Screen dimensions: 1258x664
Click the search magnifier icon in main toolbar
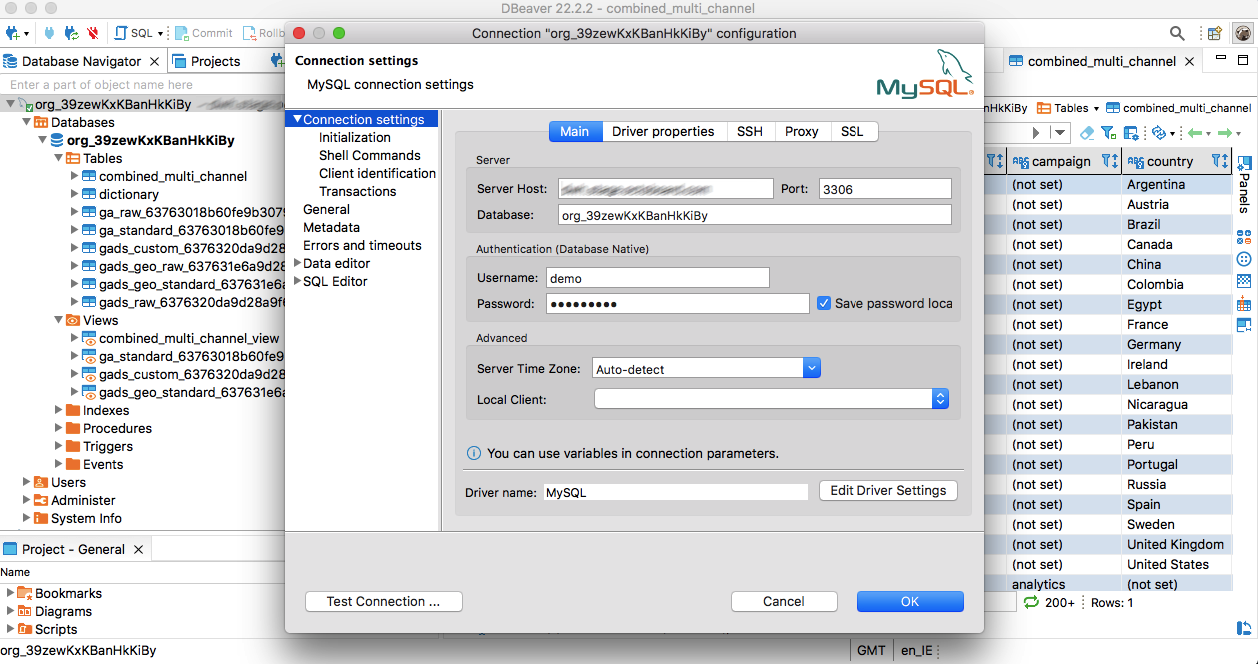pos(1178,33)
